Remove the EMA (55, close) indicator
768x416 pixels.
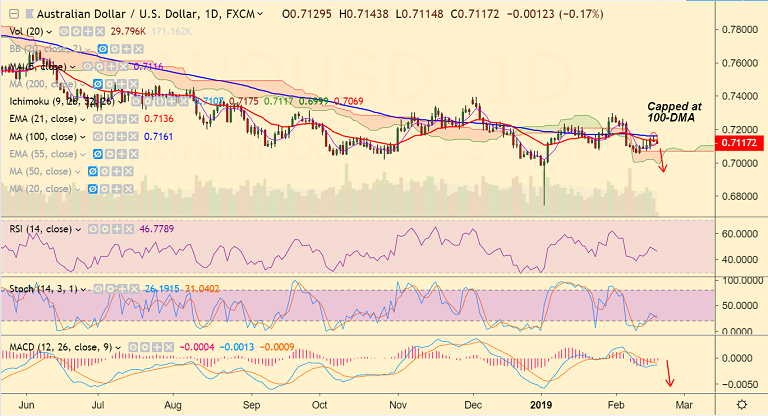coord(134,154)
